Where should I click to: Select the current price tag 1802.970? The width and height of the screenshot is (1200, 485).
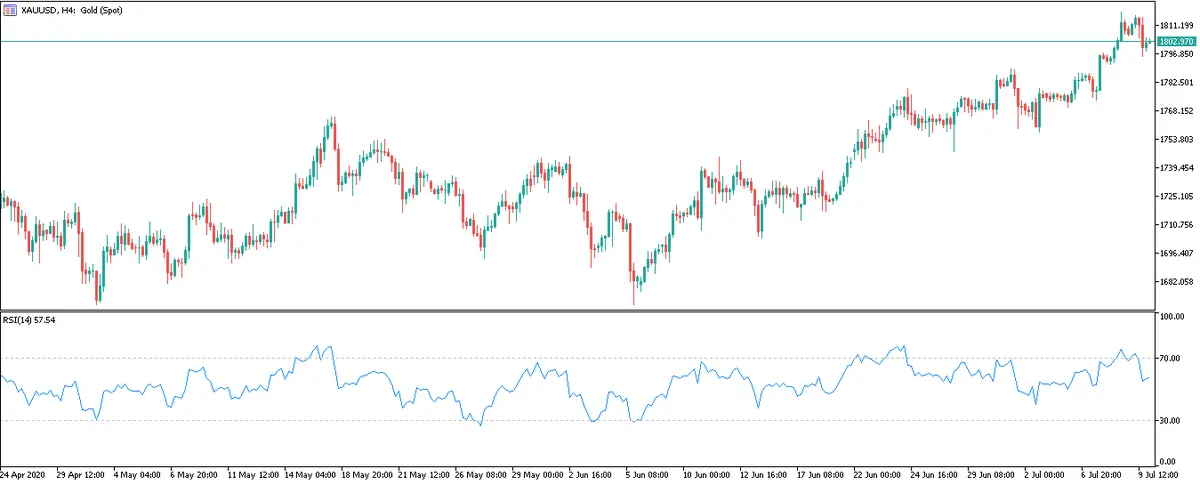pyautogui.click(x=1176, y=41)
